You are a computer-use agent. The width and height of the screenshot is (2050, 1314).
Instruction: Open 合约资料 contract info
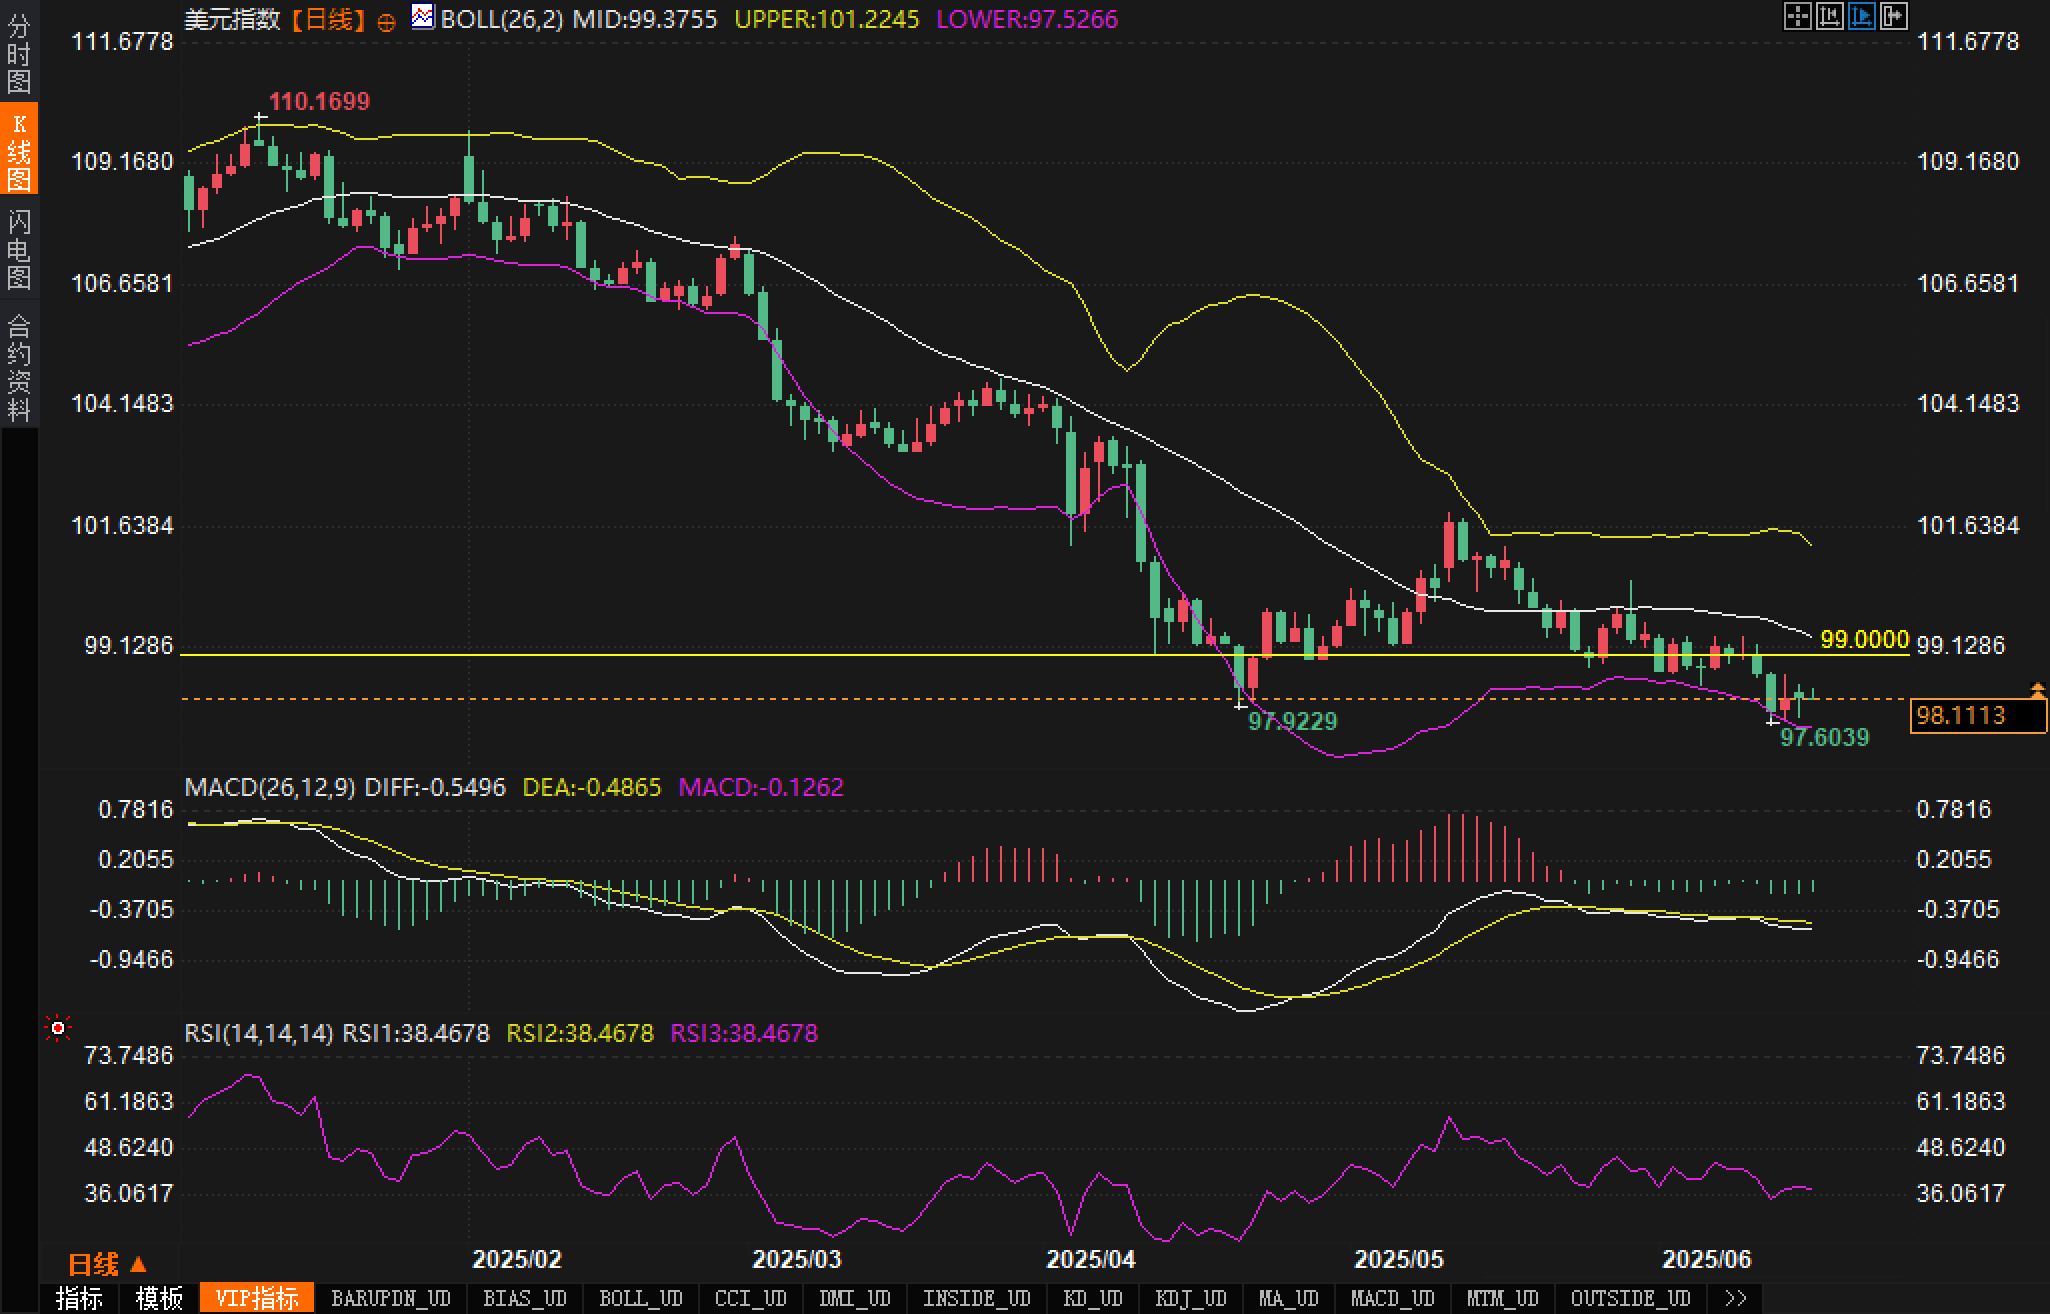19,367
